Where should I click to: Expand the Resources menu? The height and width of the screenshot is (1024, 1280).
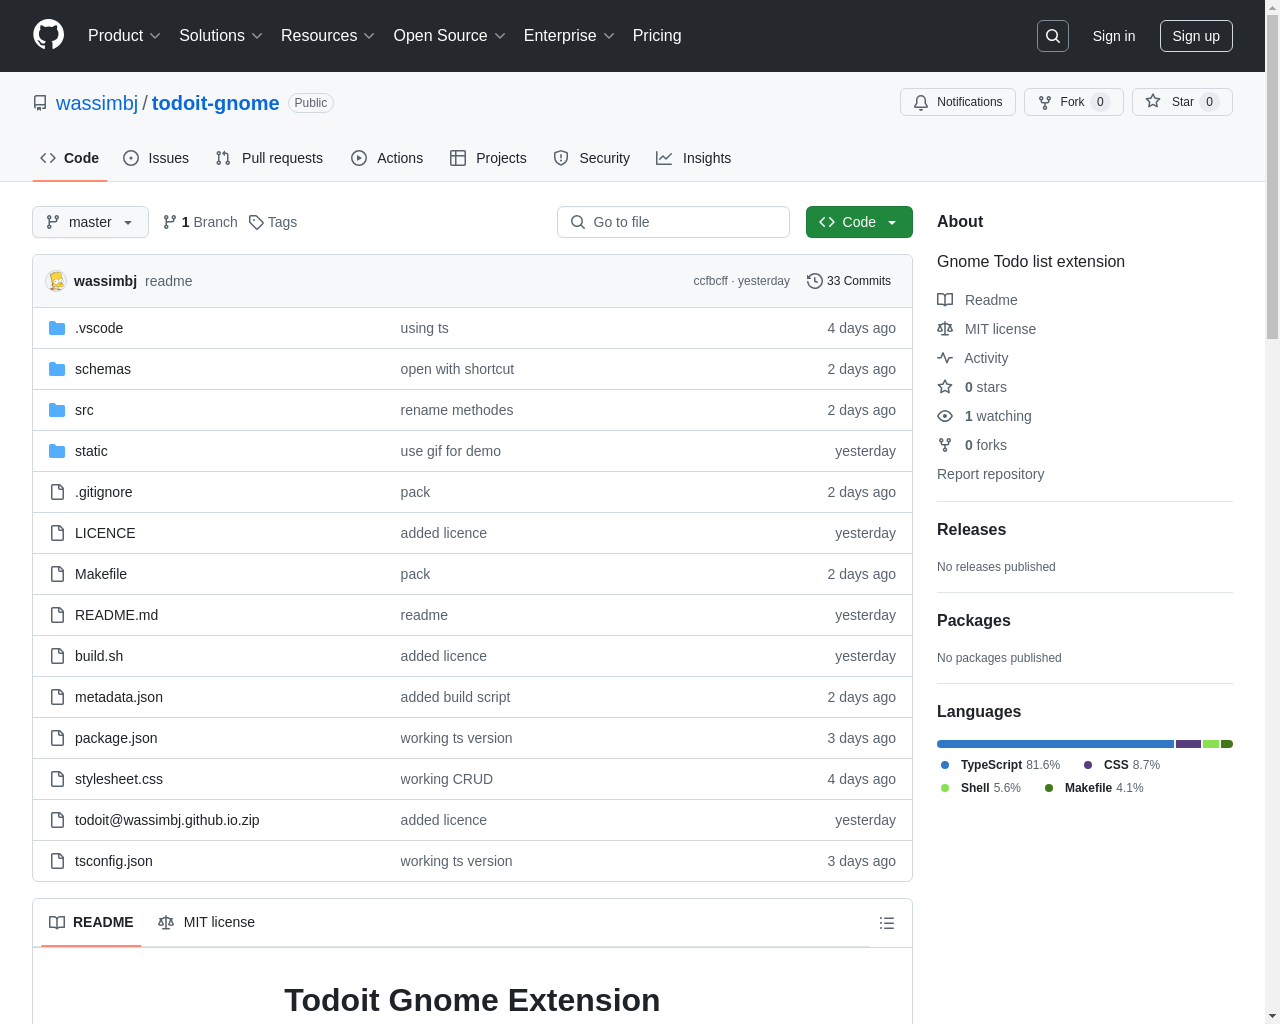(x=328, y=36)
